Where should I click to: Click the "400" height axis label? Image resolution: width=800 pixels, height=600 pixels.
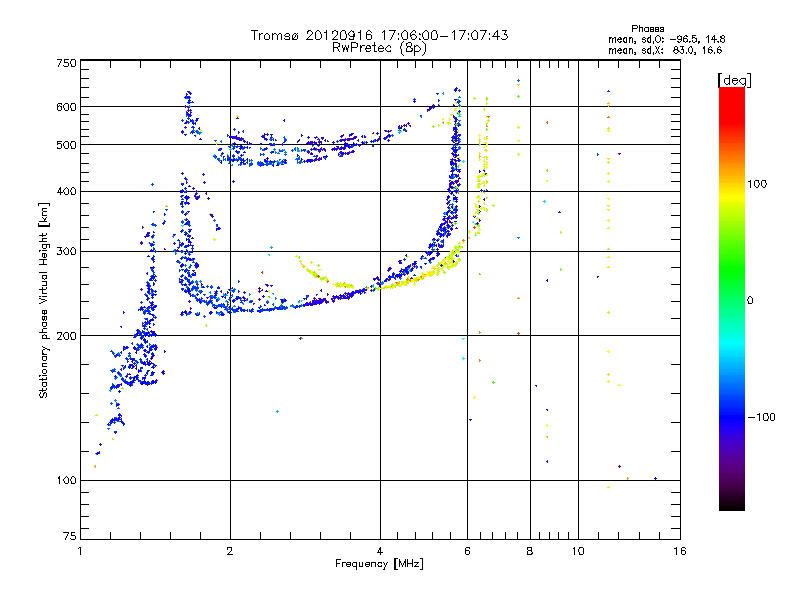(x=66, y=192)
